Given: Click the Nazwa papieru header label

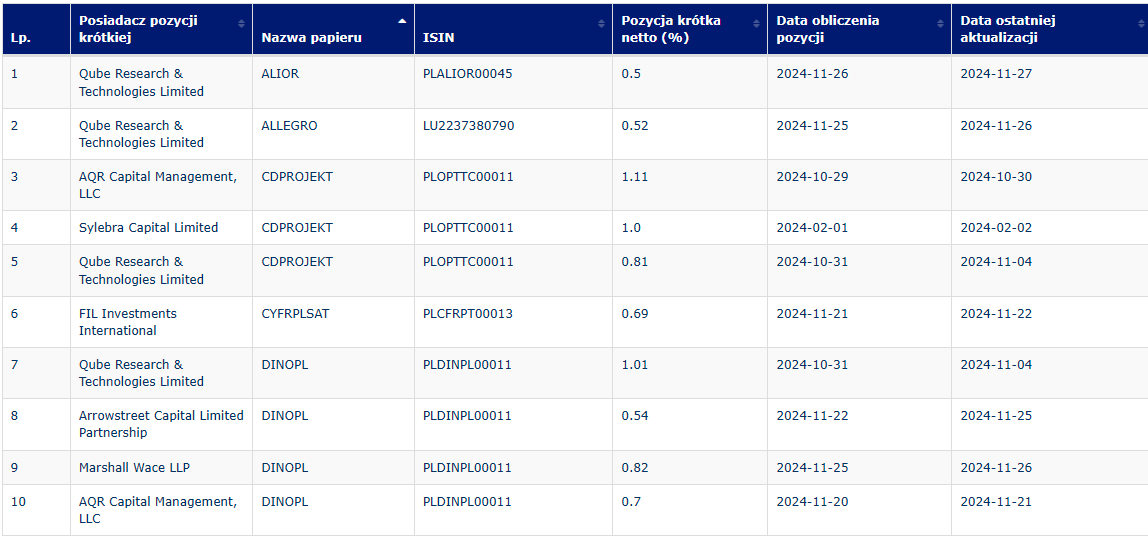Looking at the screenshot, I should [x=311, y=38].
